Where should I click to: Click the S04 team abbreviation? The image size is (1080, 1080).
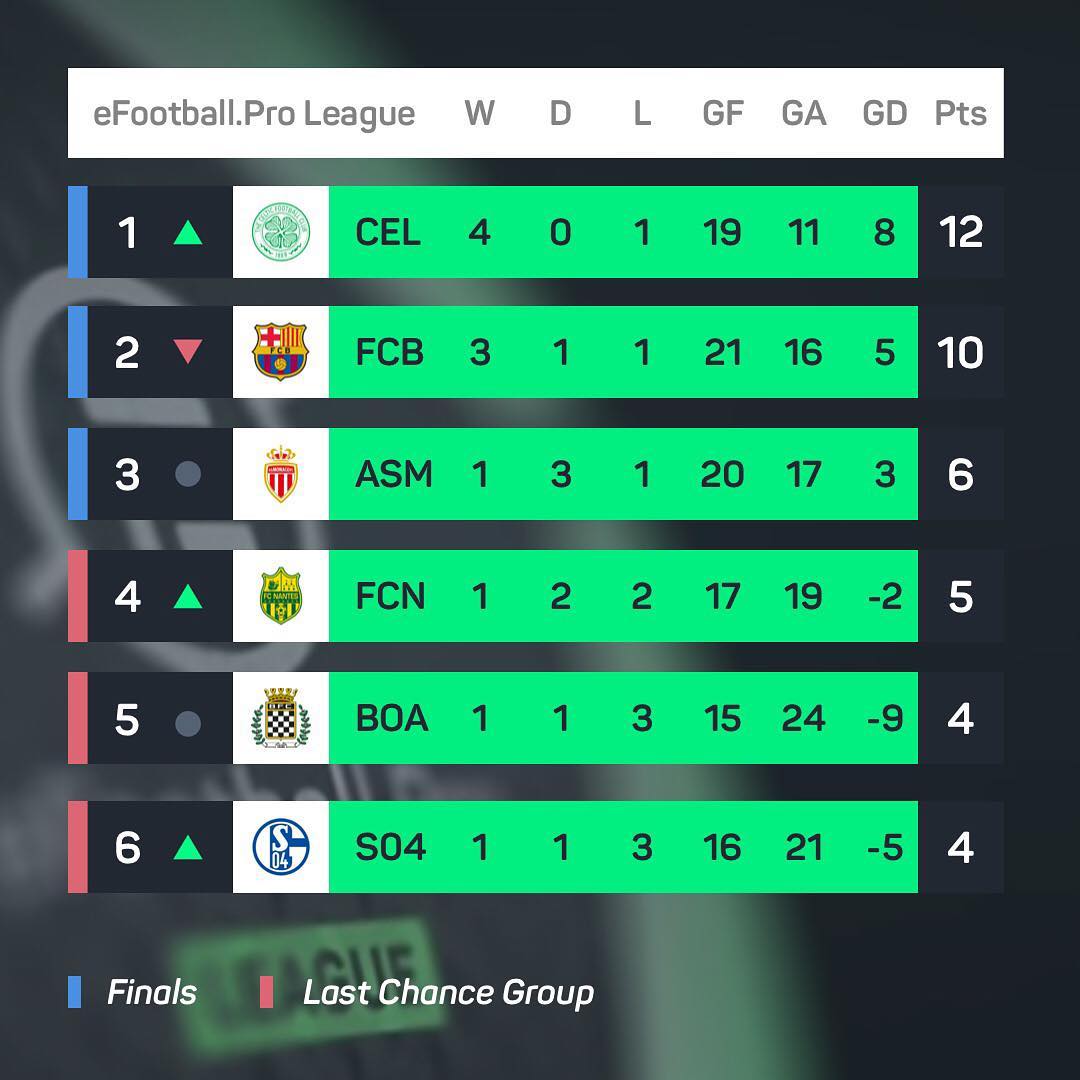[x=391, y=847]
